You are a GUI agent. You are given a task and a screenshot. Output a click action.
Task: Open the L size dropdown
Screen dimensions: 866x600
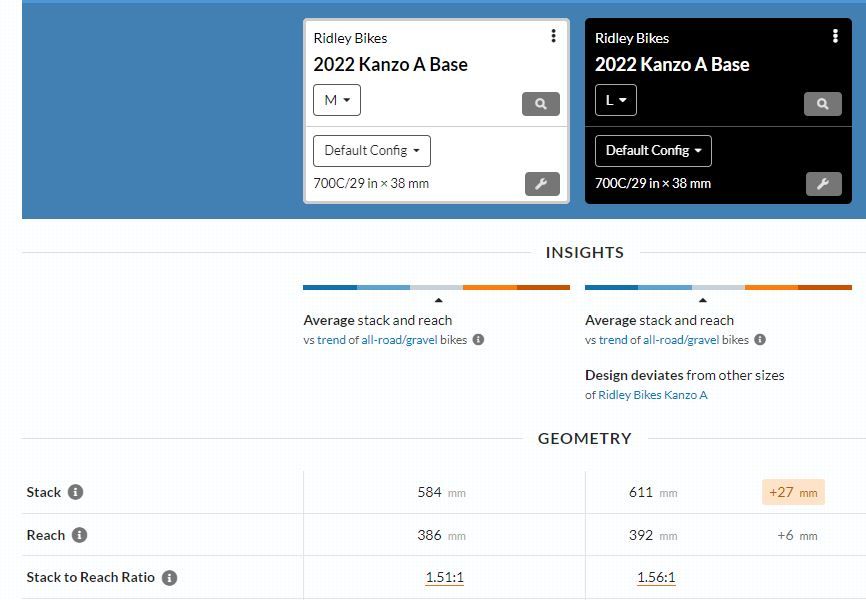616,100
